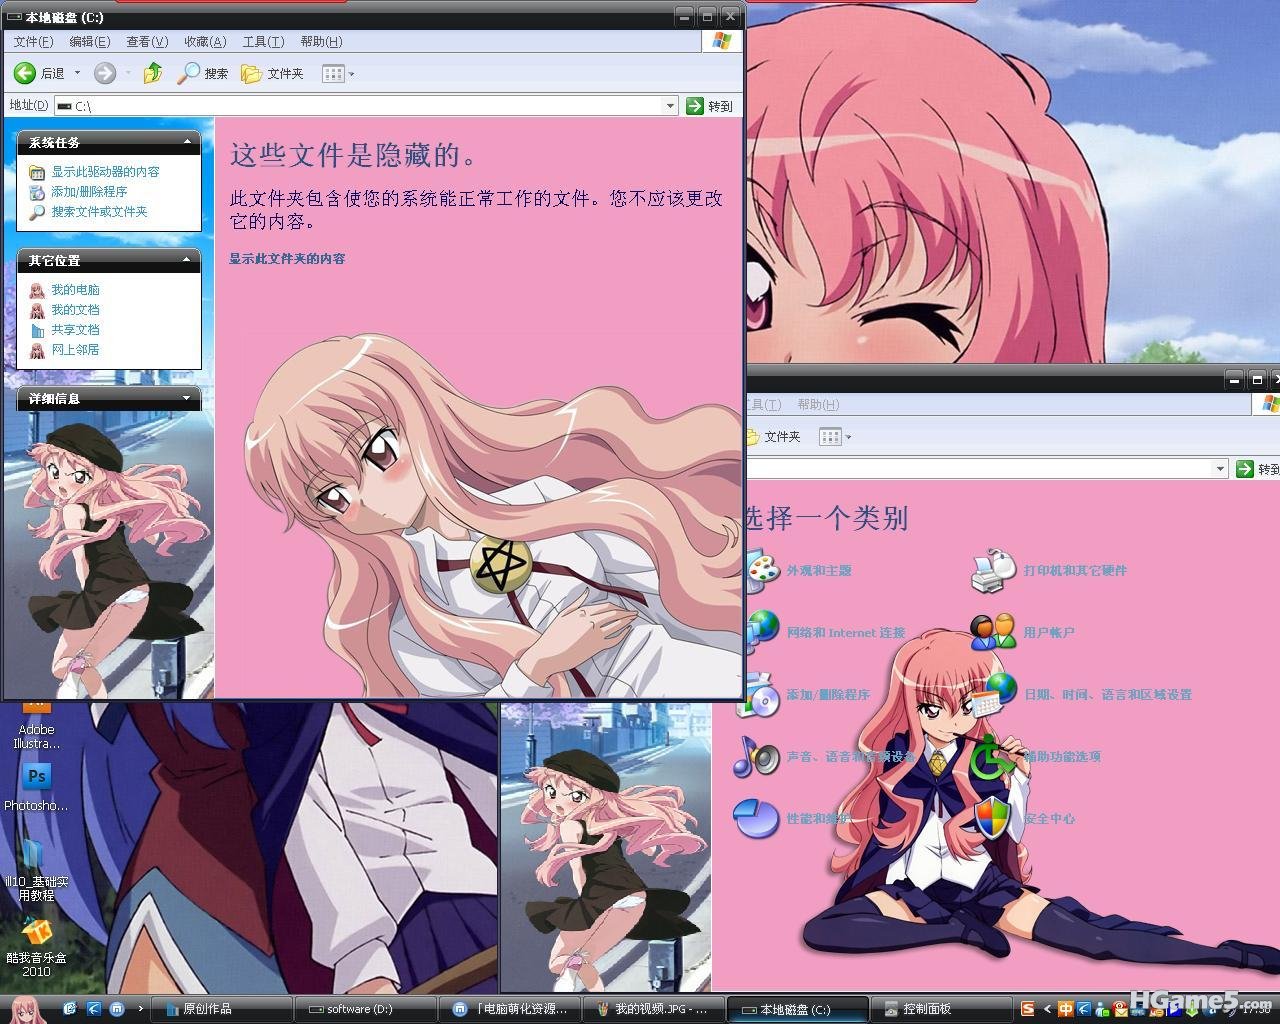Select the Photoshop desktop icon
The width and height of the screenshot is (1280, 1024).
(37, 787)
